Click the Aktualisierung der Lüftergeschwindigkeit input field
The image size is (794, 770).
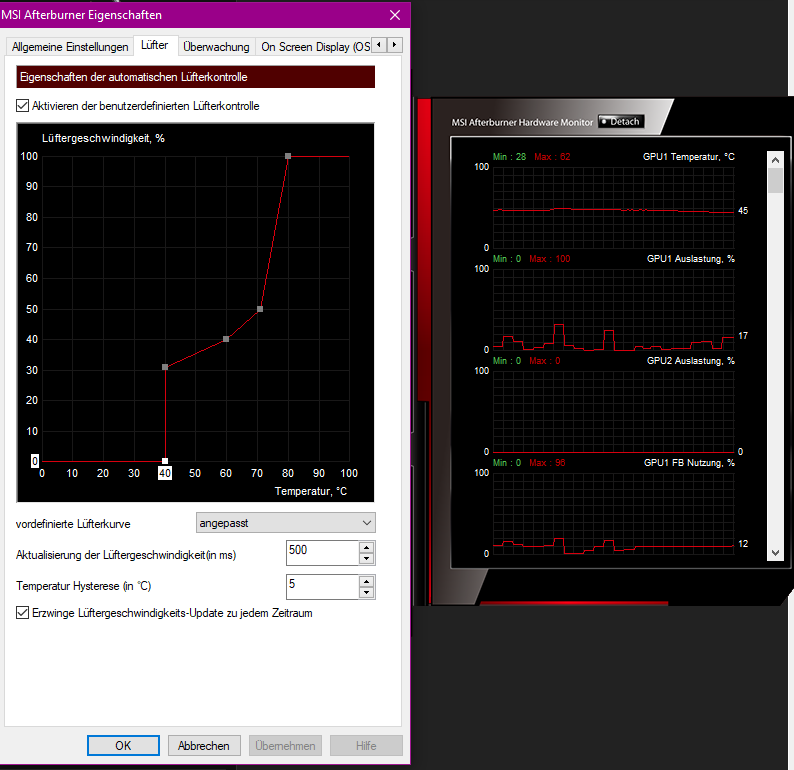(323, 552)
